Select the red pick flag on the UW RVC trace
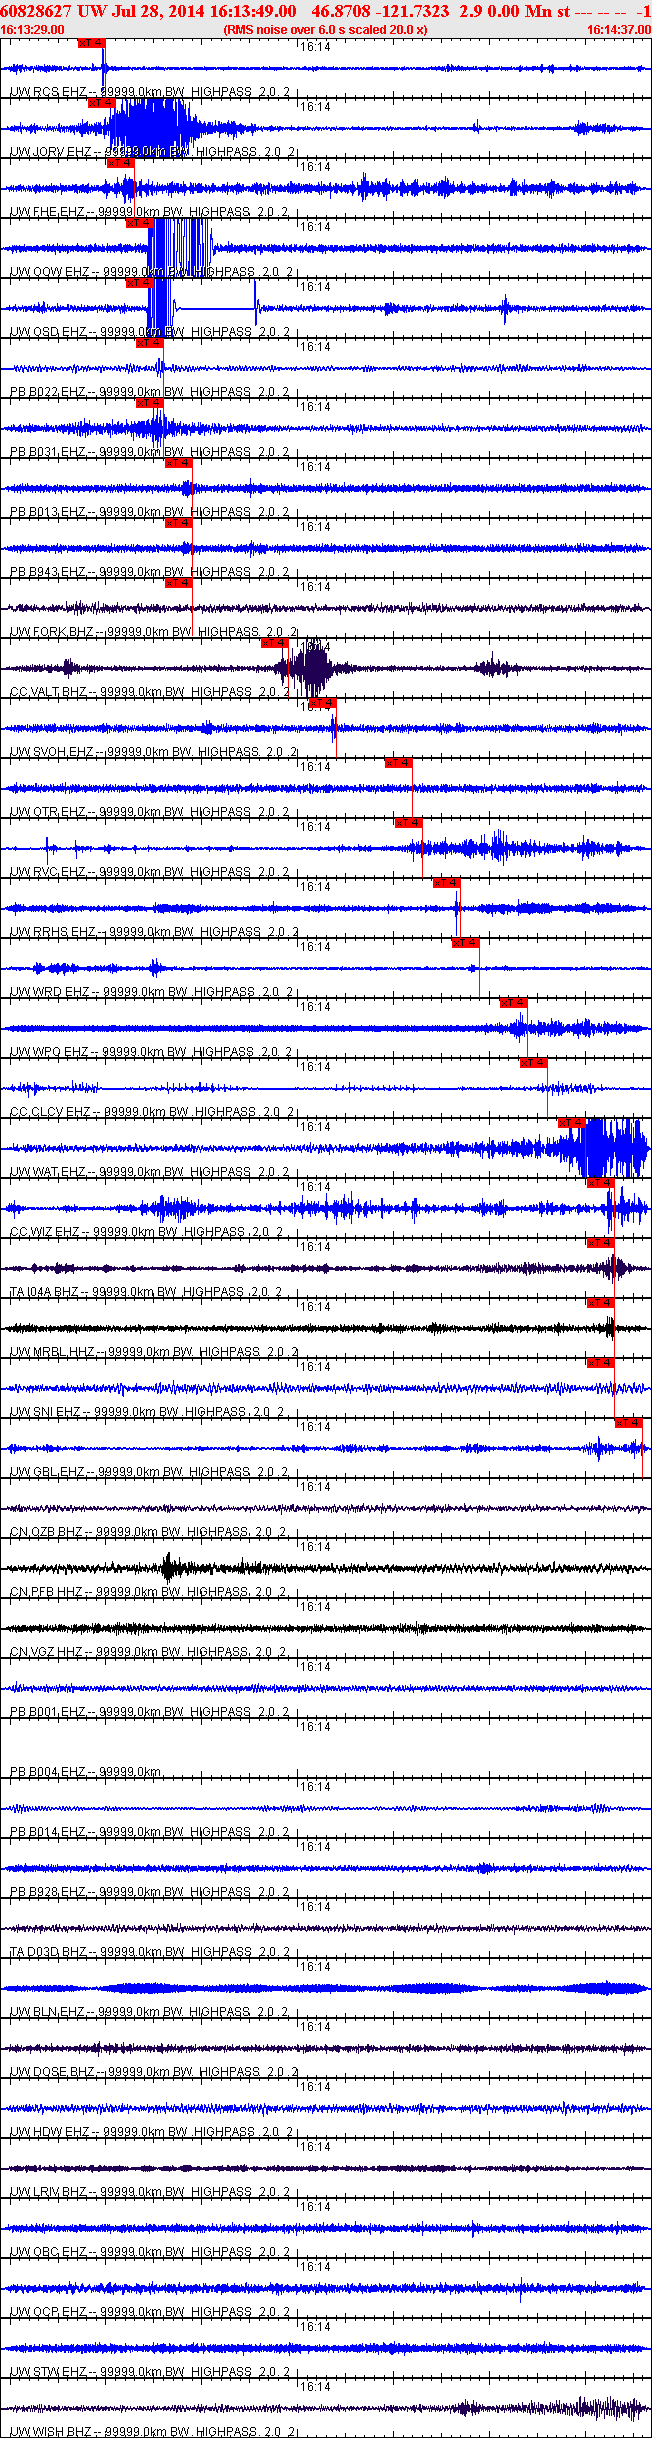This screenshot has width=652, height=2438. [408, 823]
